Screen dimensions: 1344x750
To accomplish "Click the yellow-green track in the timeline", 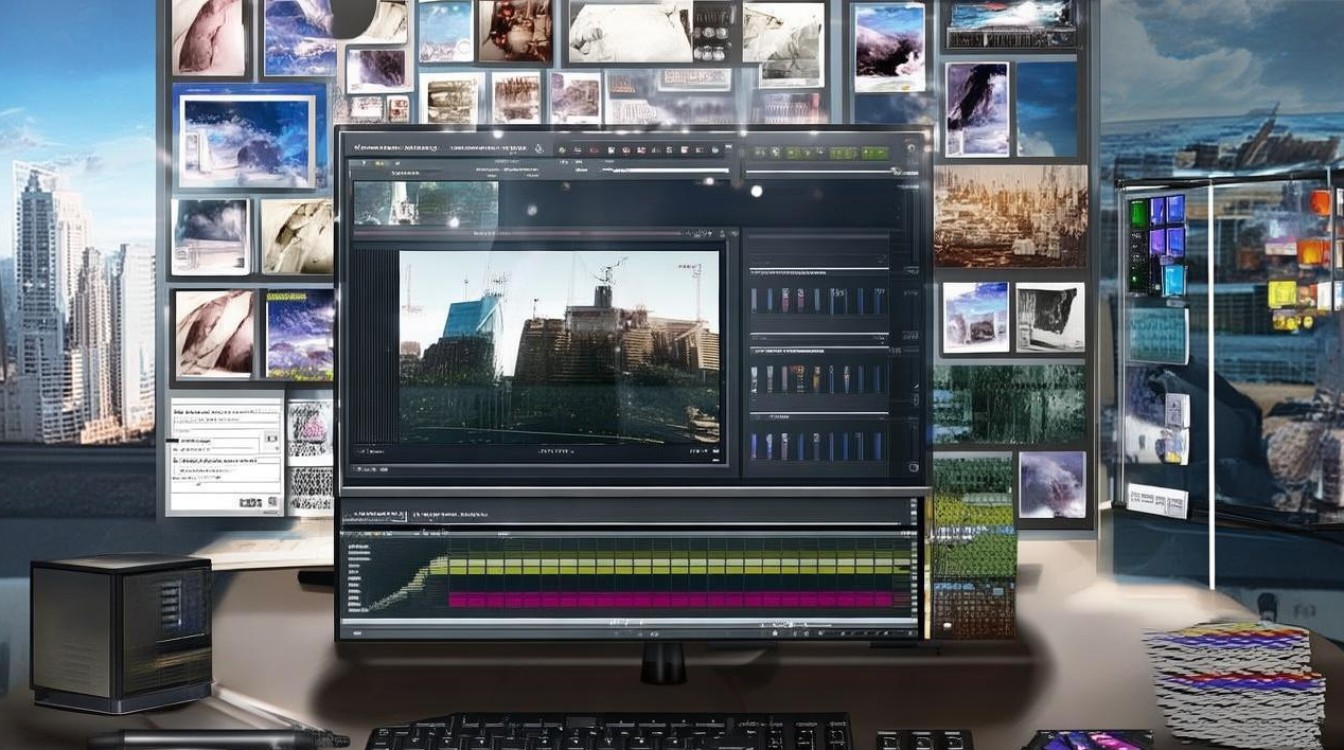I will click(x=670, y=565).
